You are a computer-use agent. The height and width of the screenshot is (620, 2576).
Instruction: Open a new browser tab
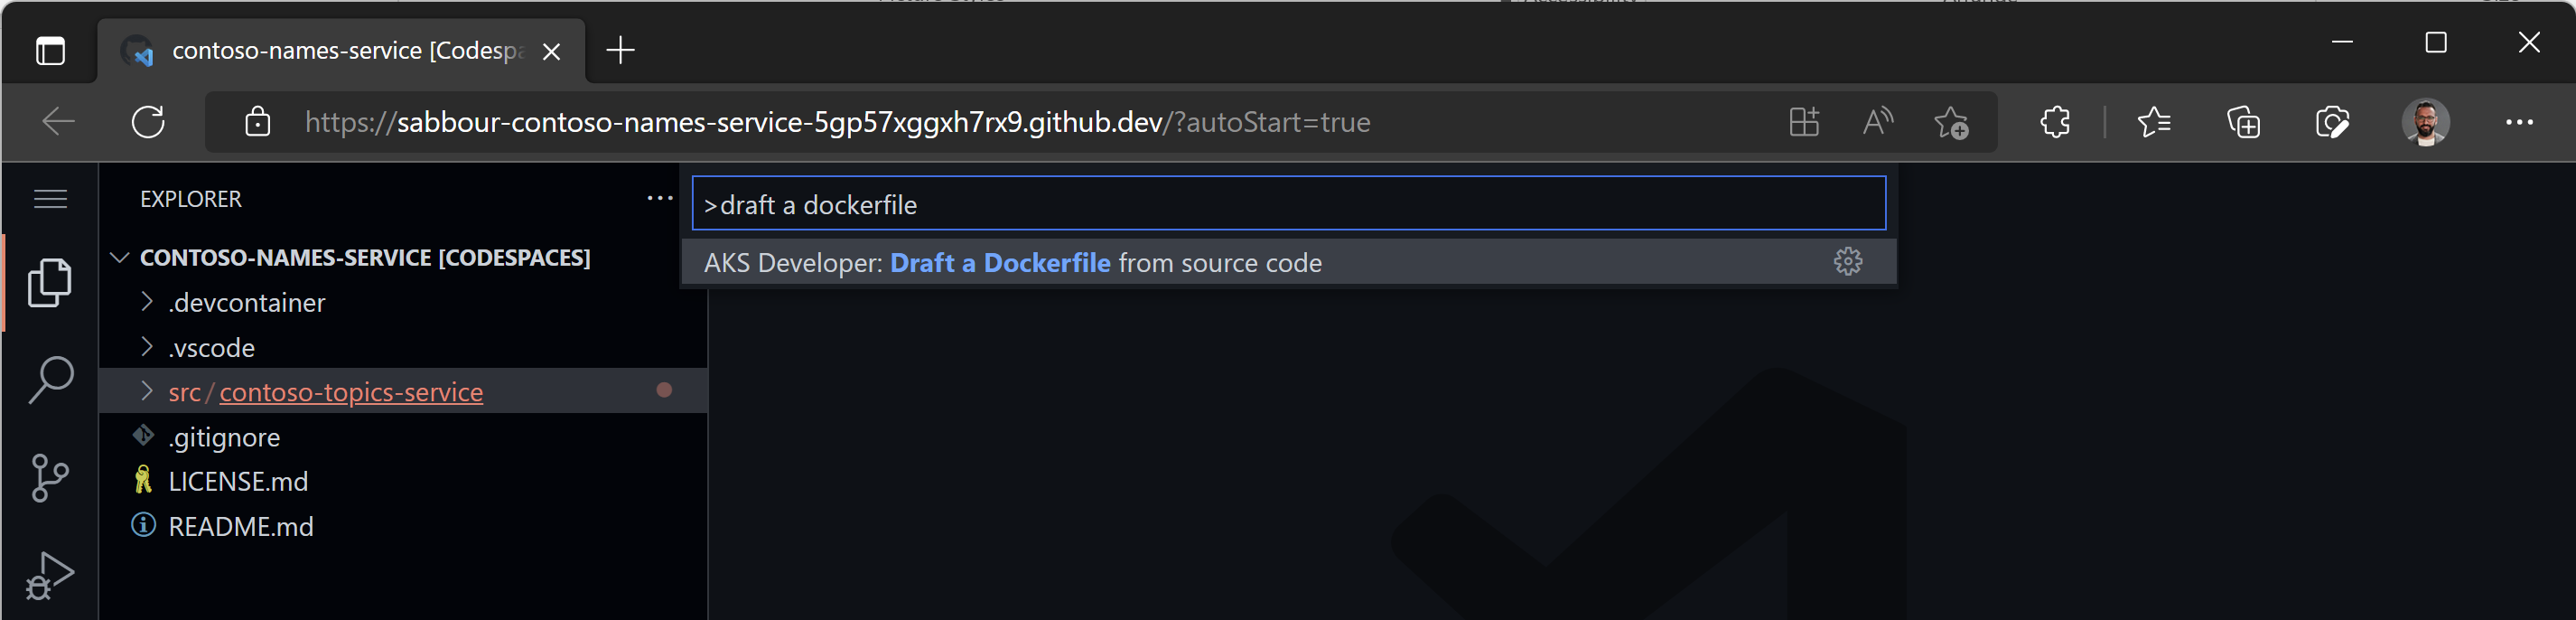point(620,50)
